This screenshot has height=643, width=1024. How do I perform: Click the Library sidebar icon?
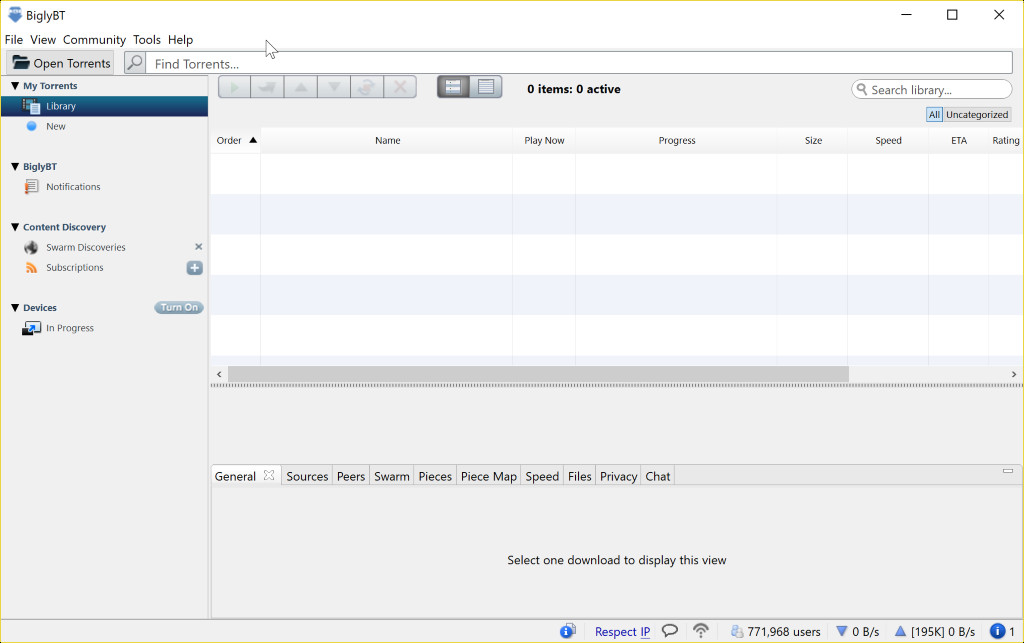click(31, 106)
